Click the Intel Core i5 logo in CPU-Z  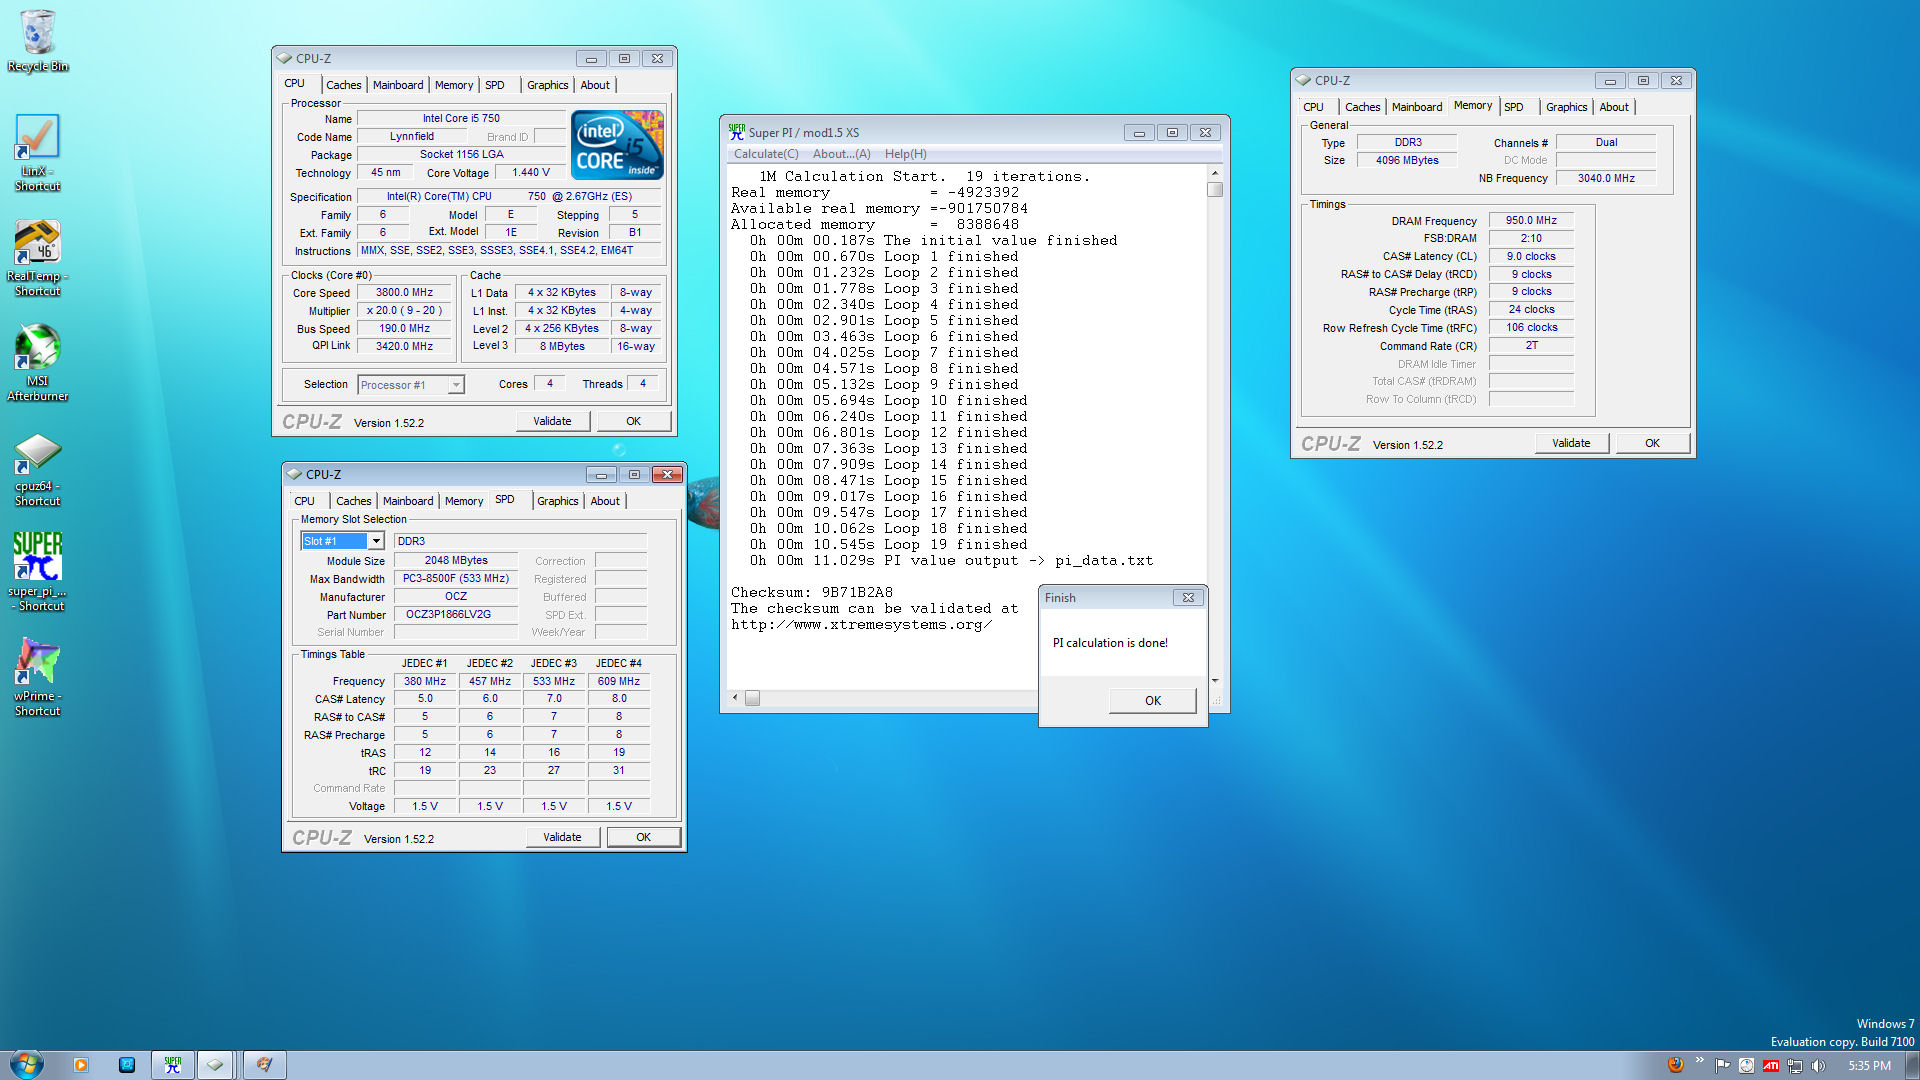(617, 145)
